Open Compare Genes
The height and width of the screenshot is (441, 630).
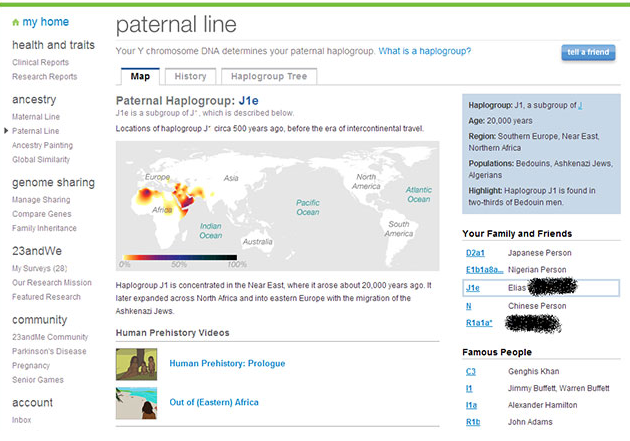click(41, 214)
